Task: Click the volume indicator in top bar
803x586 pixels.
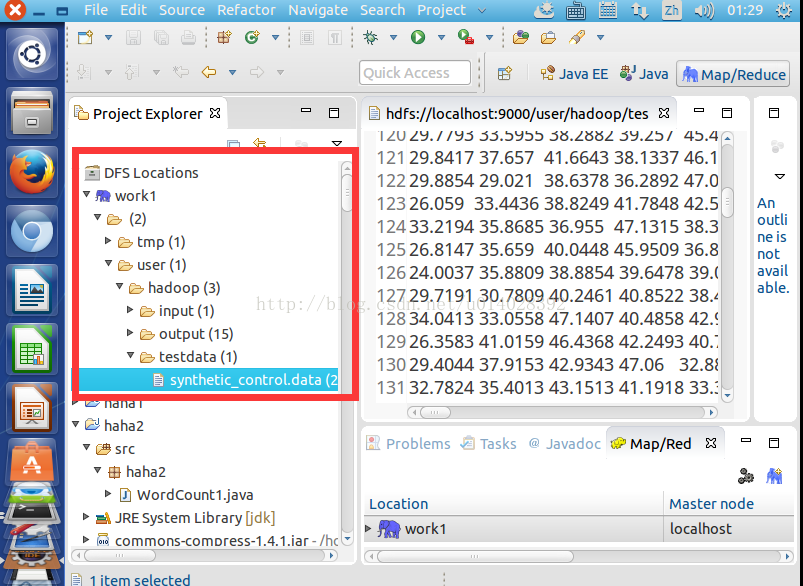Action: 704,10
